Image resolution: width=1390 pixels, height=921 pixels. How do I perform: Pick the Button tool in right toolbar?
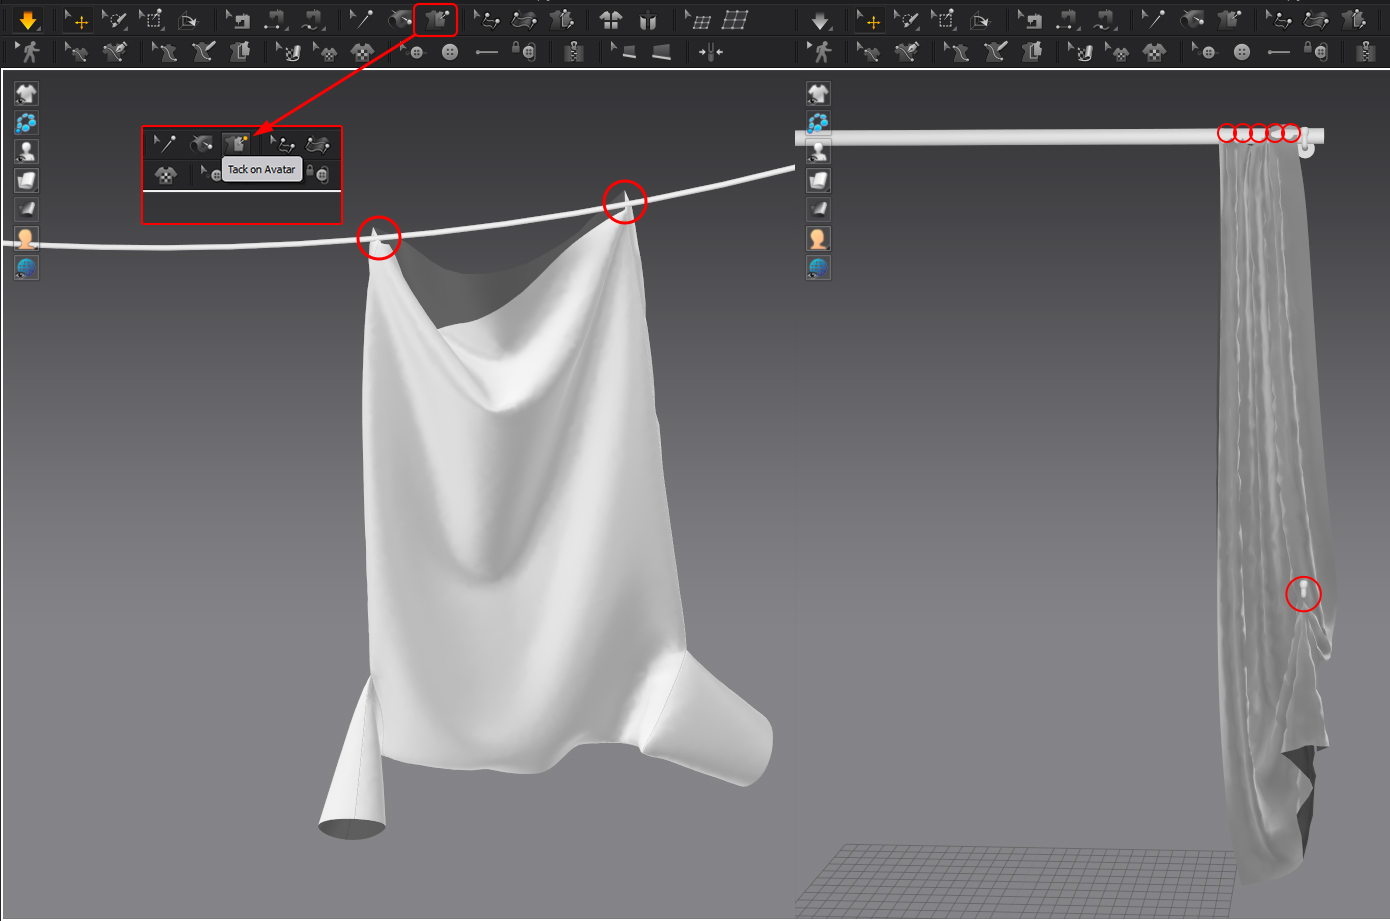(1242, 52)
